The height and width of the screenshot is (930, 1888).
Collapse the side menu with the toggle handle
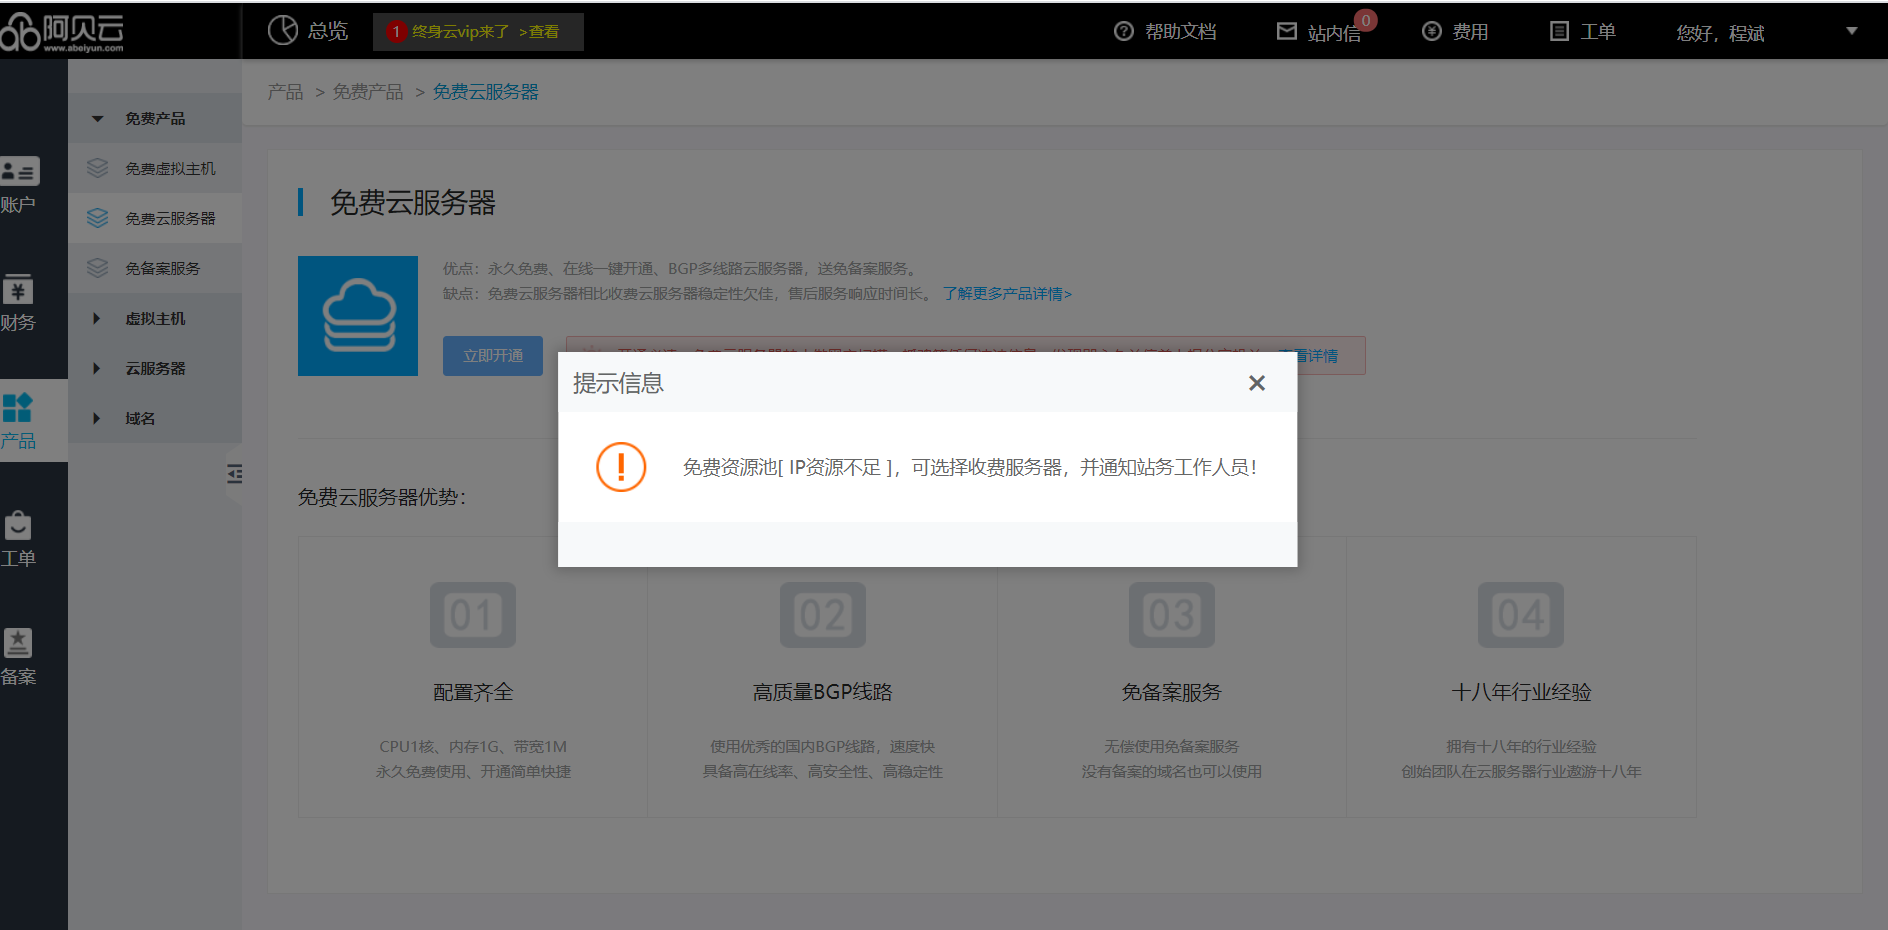click(234, 474)
